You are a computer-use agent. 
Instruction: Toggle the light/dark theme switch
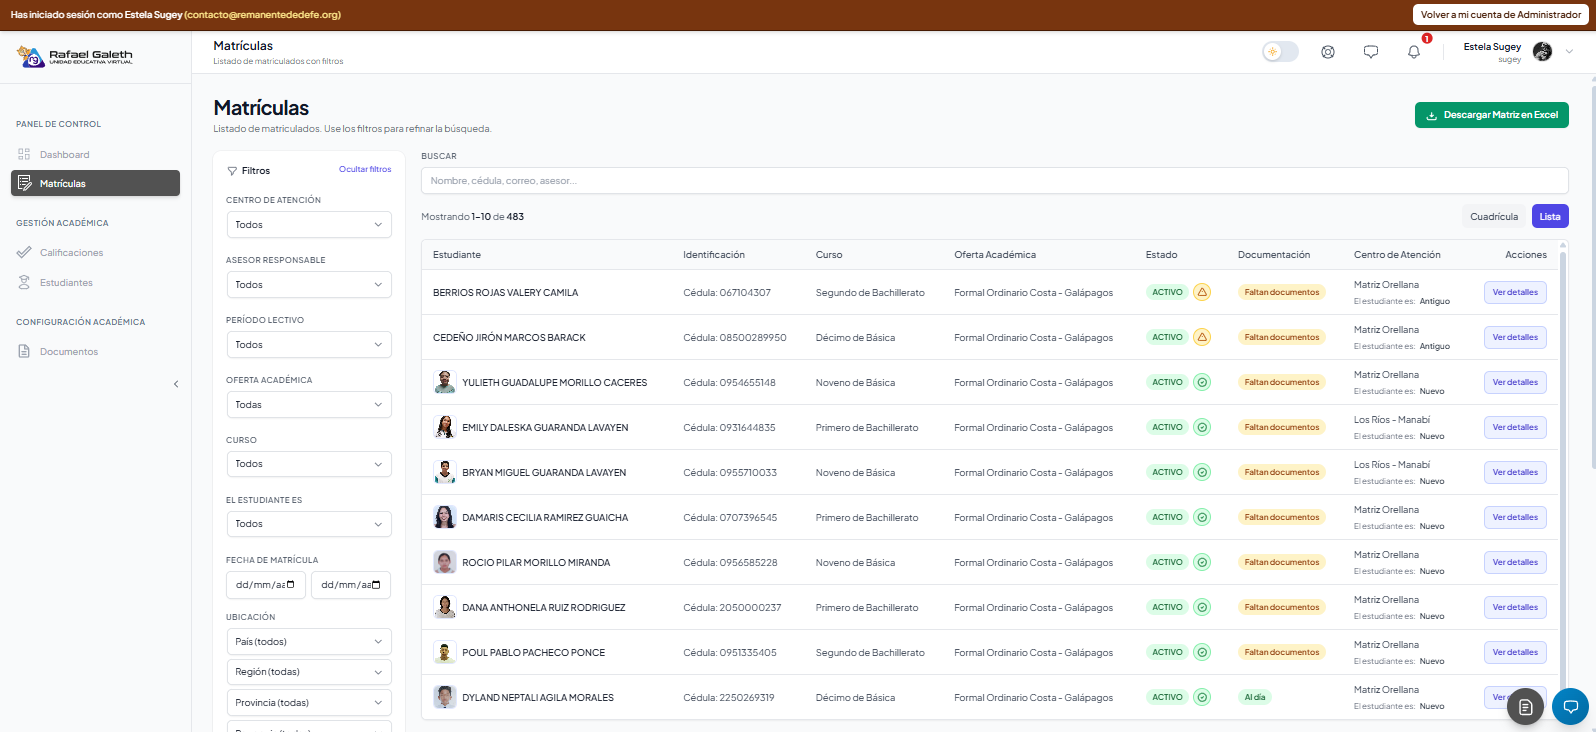pos(1280,52)
